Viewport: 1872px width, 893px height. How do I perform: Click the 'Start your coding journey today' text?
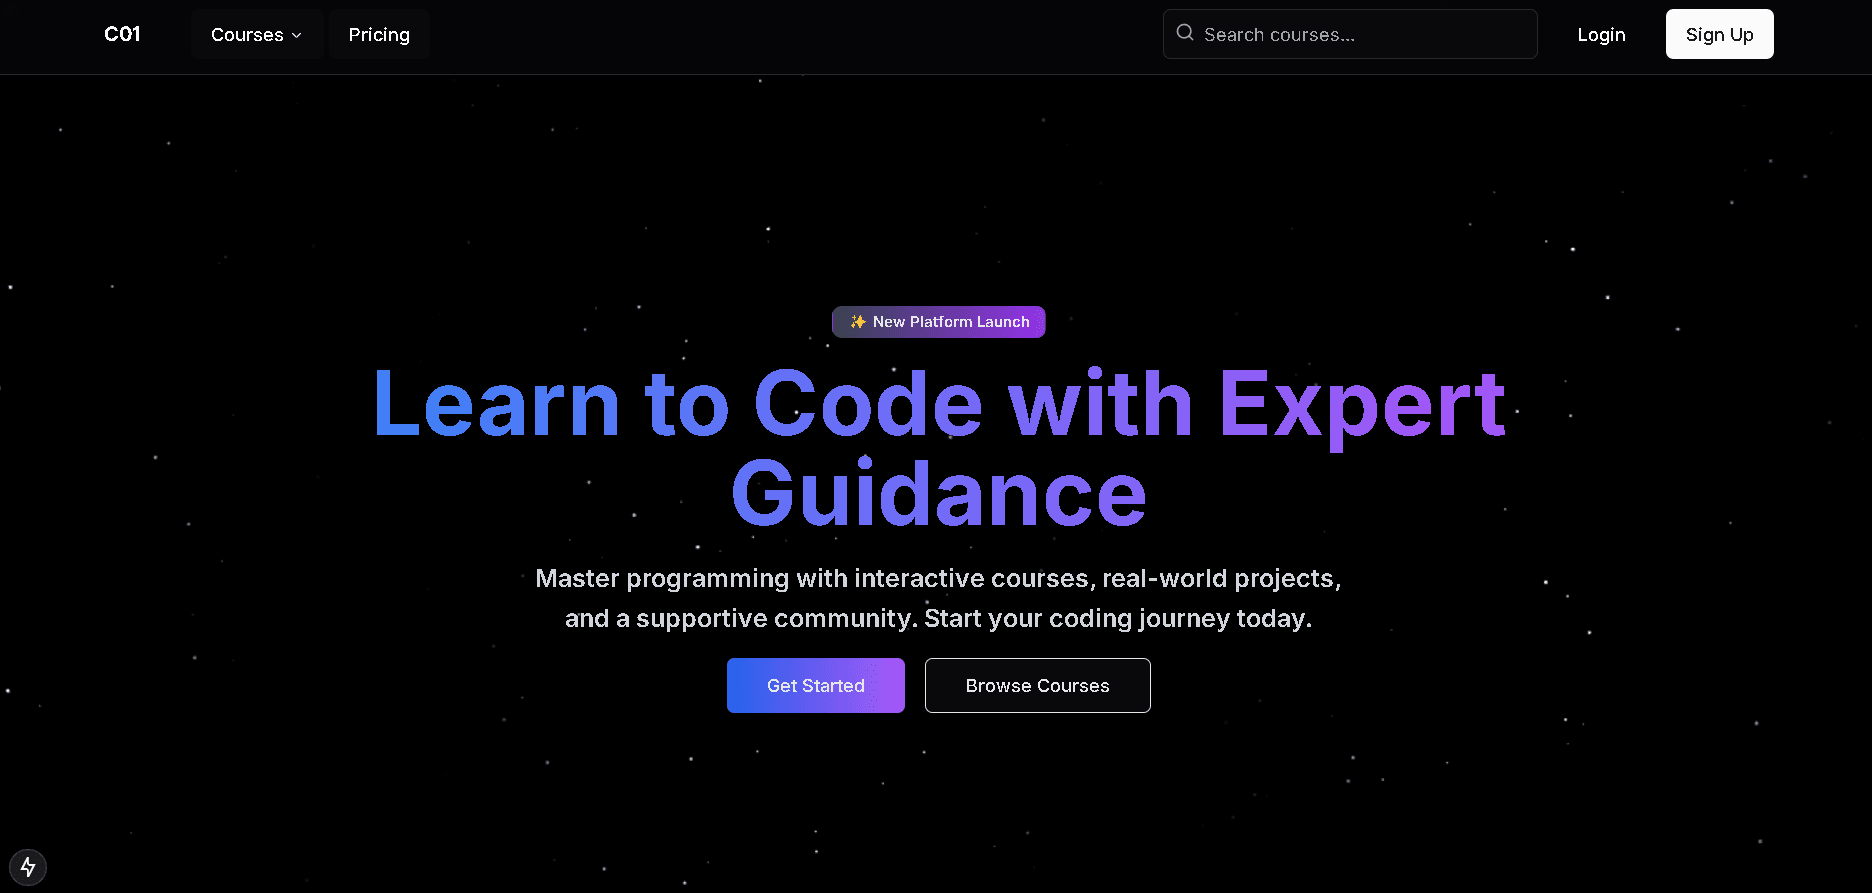pos(1117,619)
